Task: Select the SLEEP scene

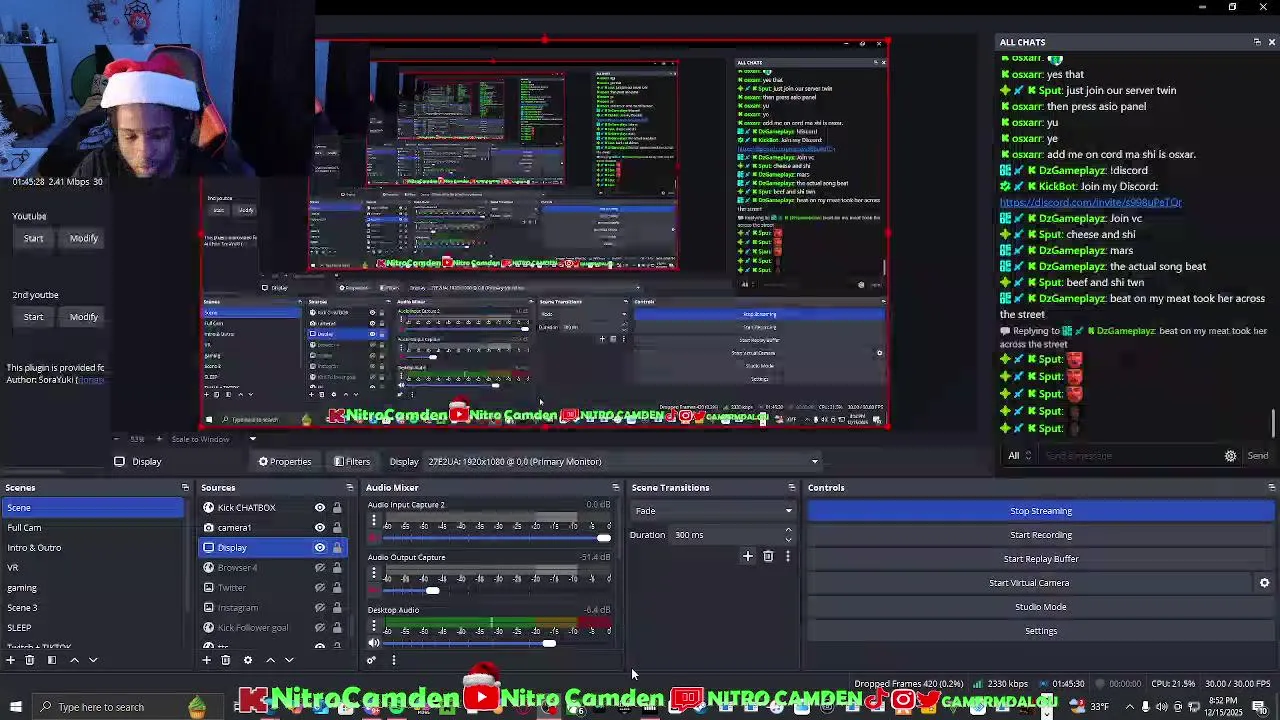Action: pyautogui.click(x=93, y=628)
